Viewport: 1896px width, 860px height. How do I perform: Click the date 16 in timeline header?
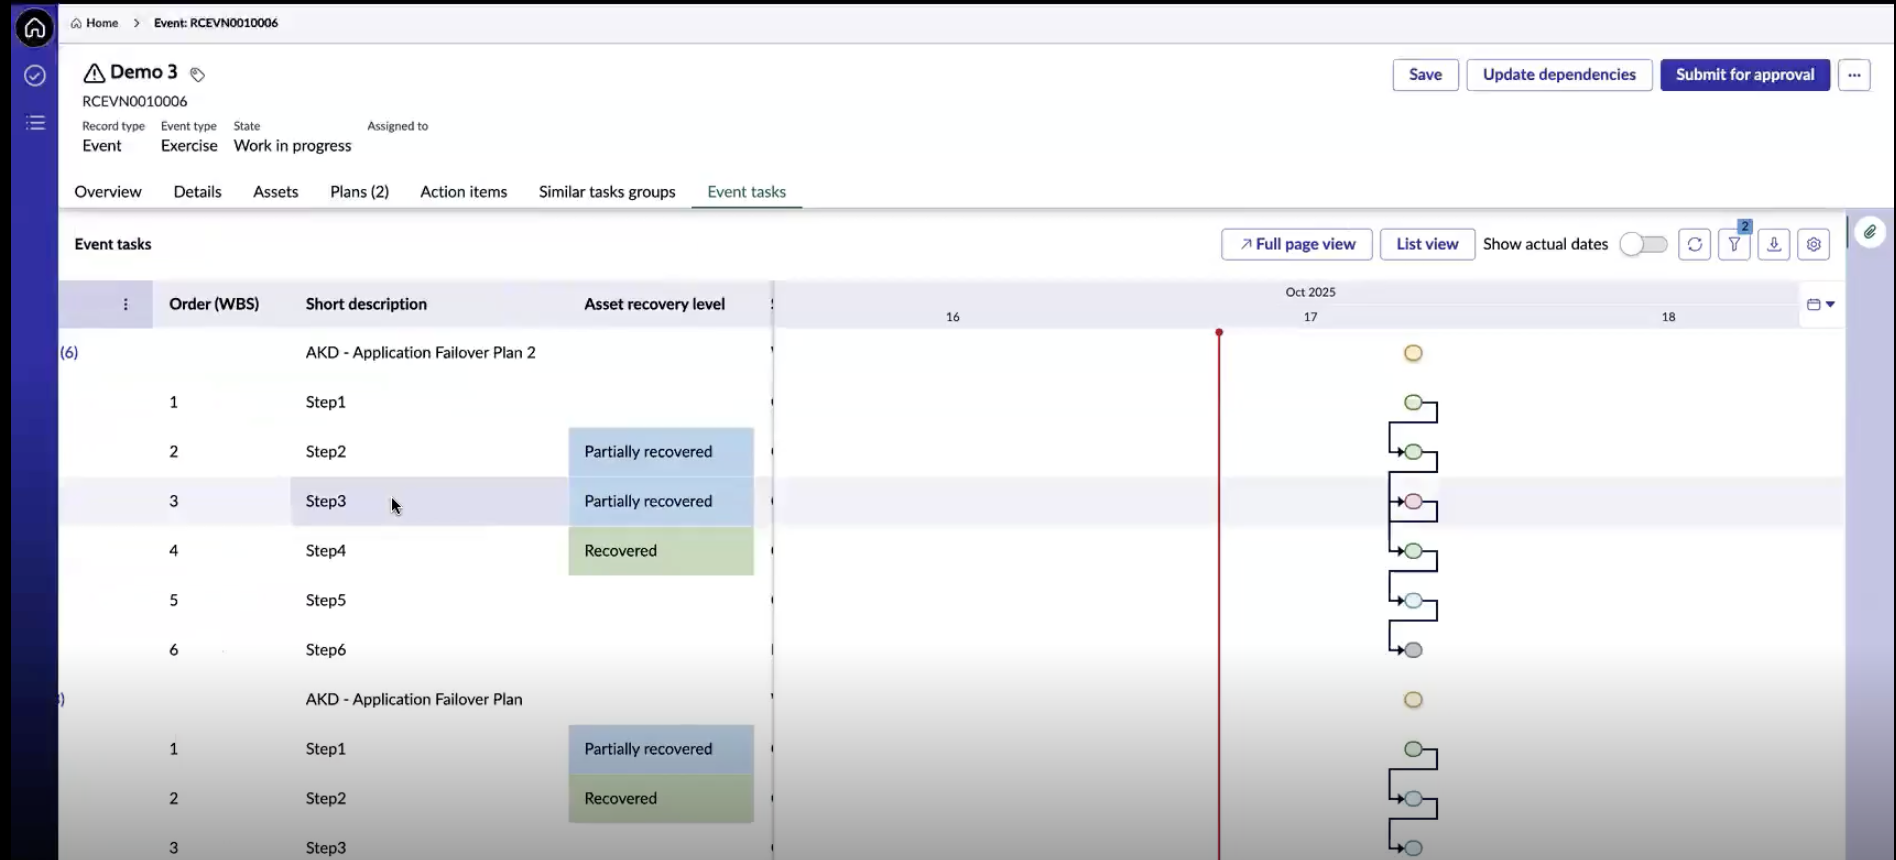[952, 317]
